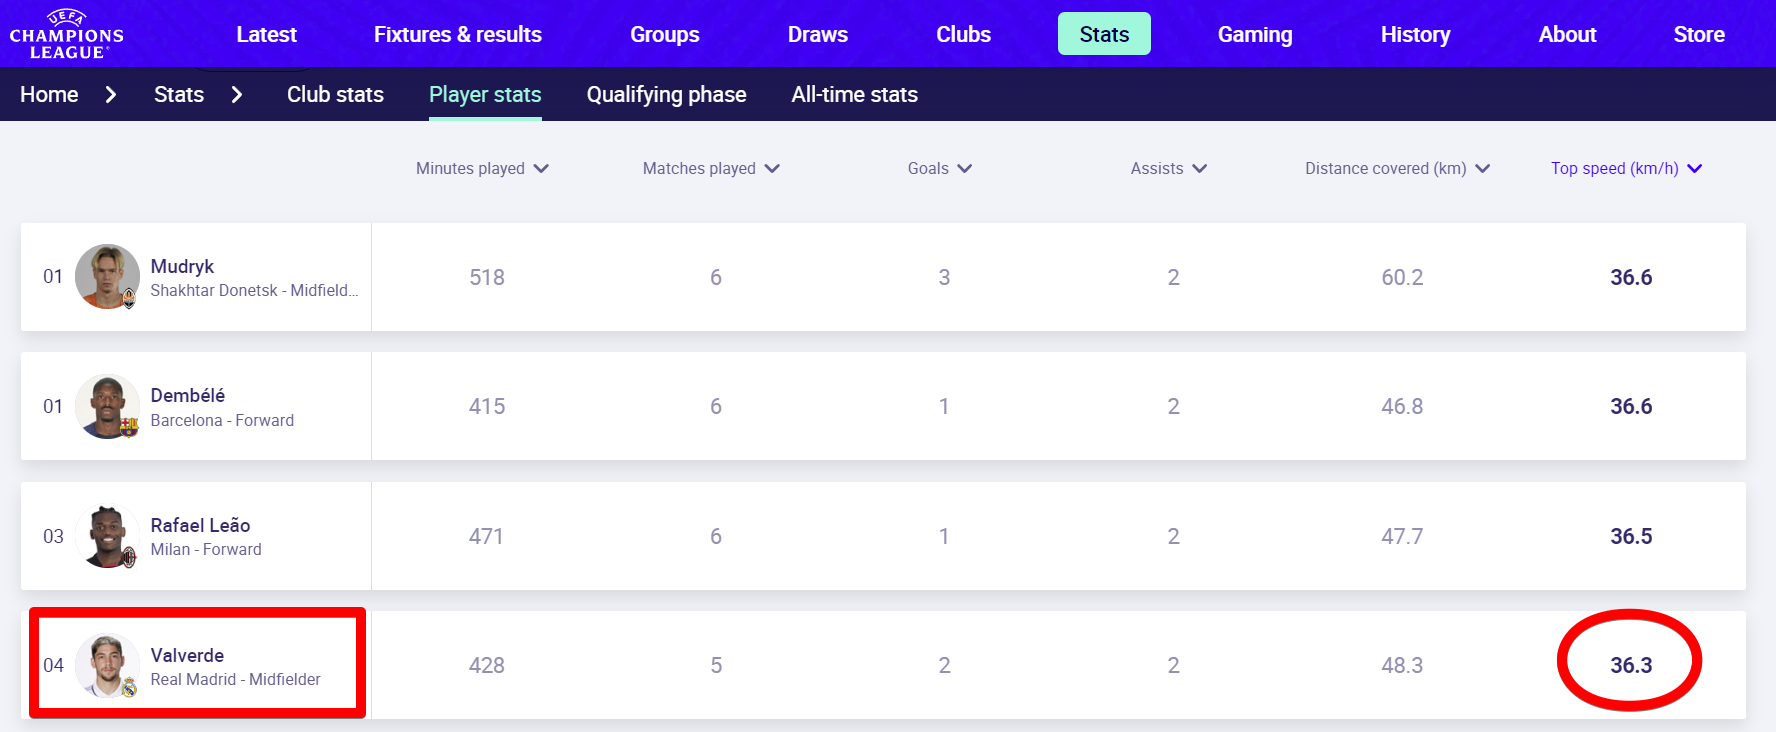This screenshot has width=1776, height=732.
Task: Open Rafael Leão's player photo
Action: pyautogui.click(x=107, y=536)
